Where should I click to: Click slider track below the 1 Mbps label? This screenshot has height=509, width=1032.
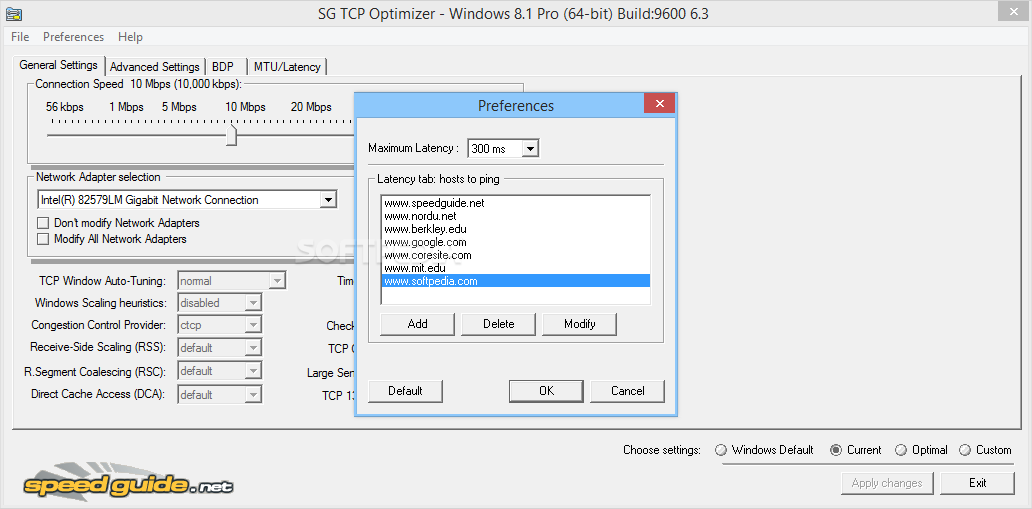point(126,135)
